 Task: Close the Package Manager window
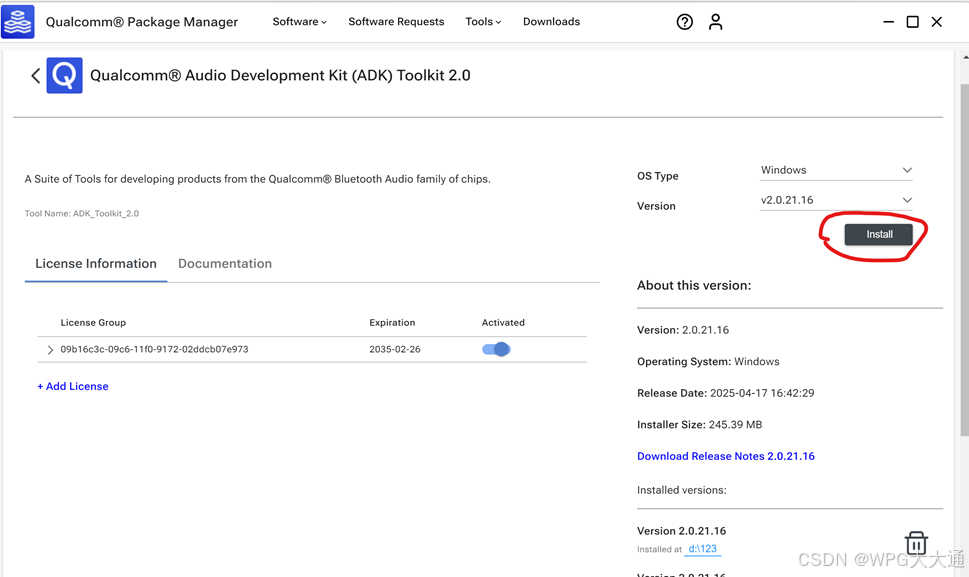(x=936, y=22)
